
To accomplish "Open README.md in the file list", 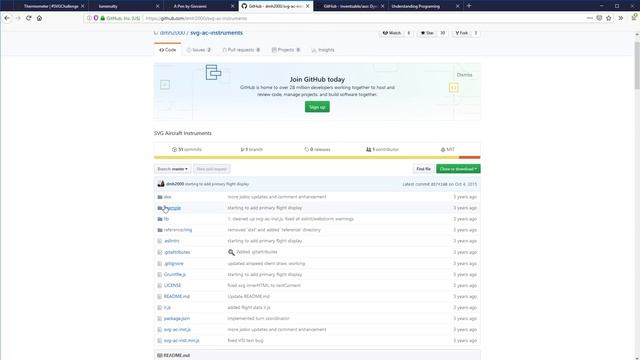I will (177, 297).
